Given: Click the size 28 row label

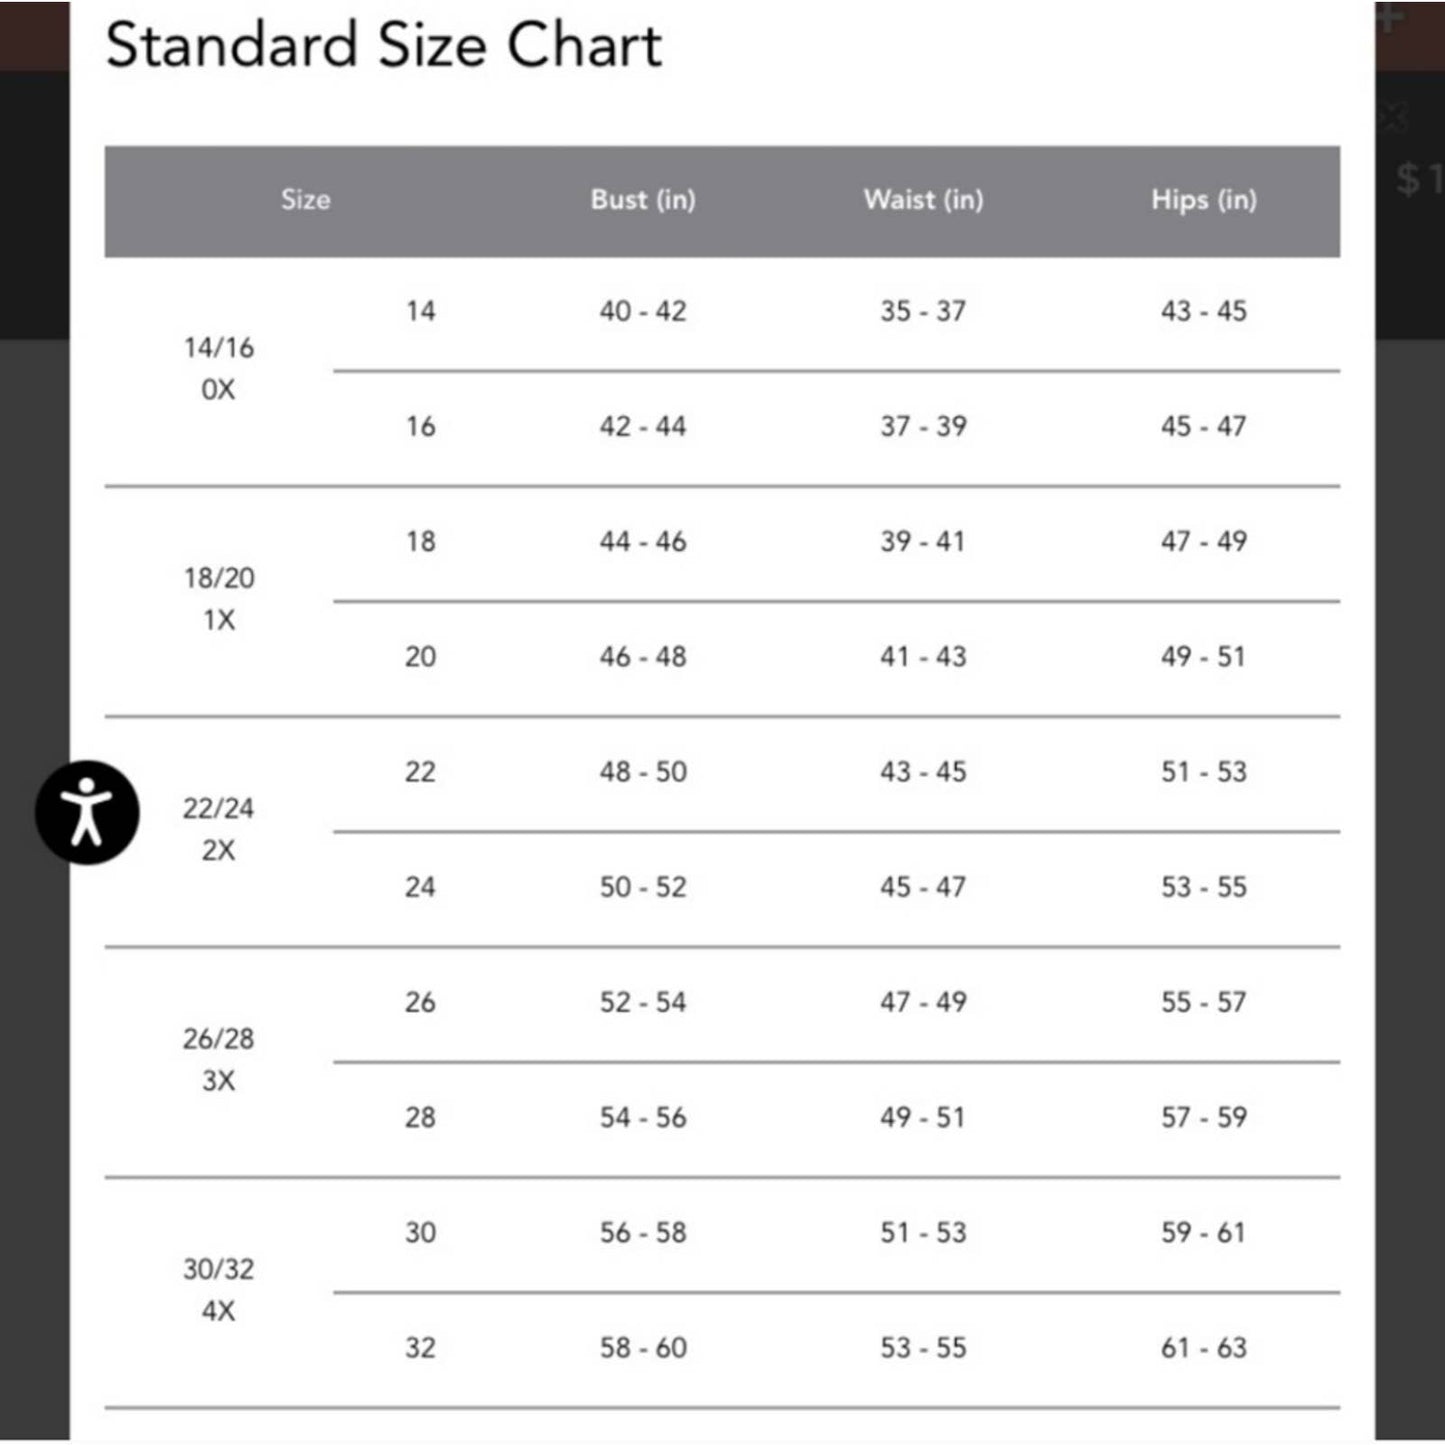Looking at the screenshot, I should [420, 1117].
